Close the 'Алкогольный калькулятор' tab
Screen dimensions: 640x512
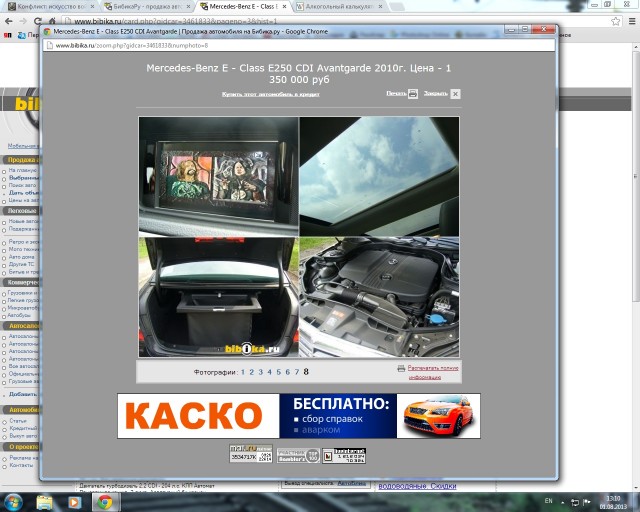[x=380, y=7]
